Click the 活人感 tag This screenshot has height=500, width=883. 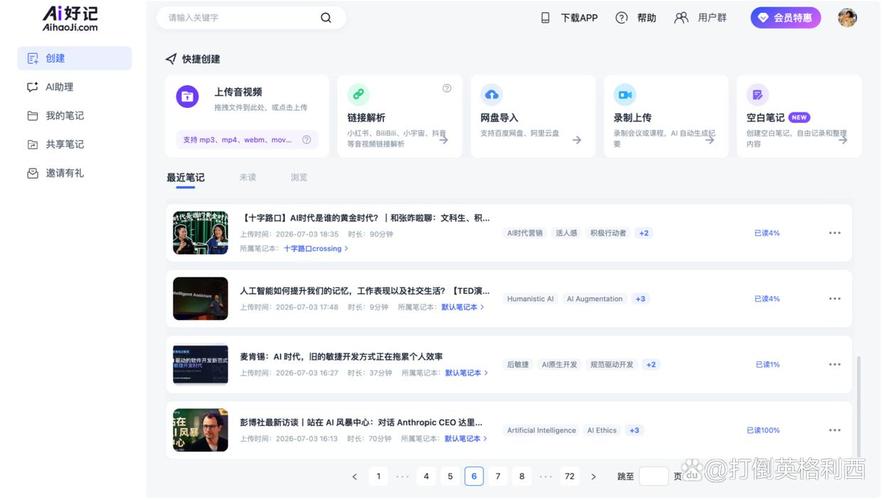(x=566, y=233)
